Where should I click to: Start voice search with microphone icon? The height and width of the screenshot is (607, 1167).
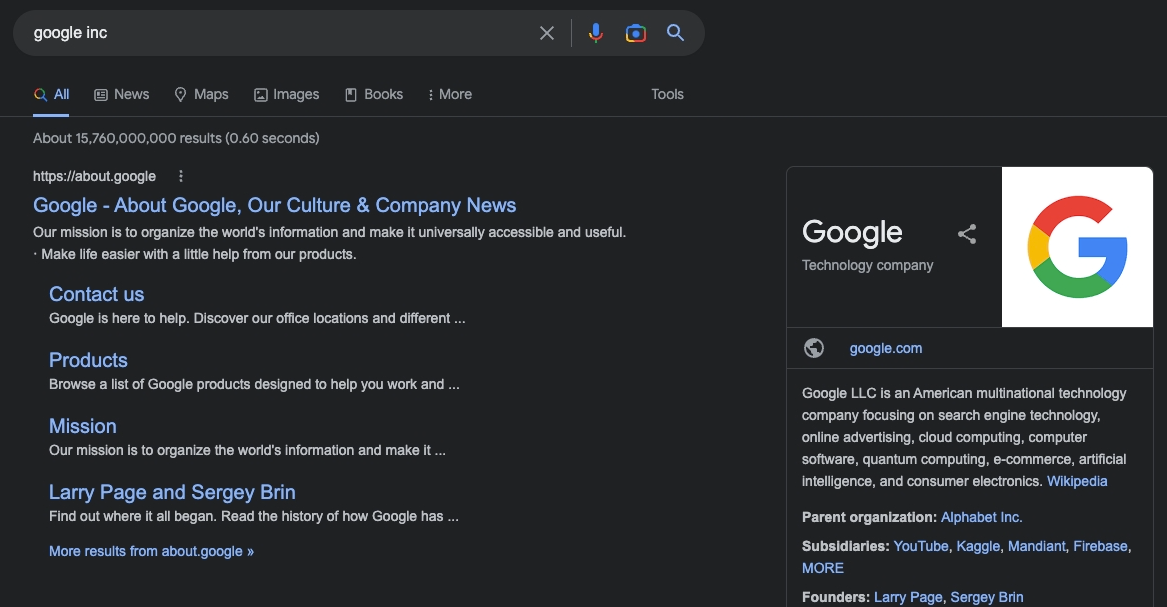coord(595,33)
